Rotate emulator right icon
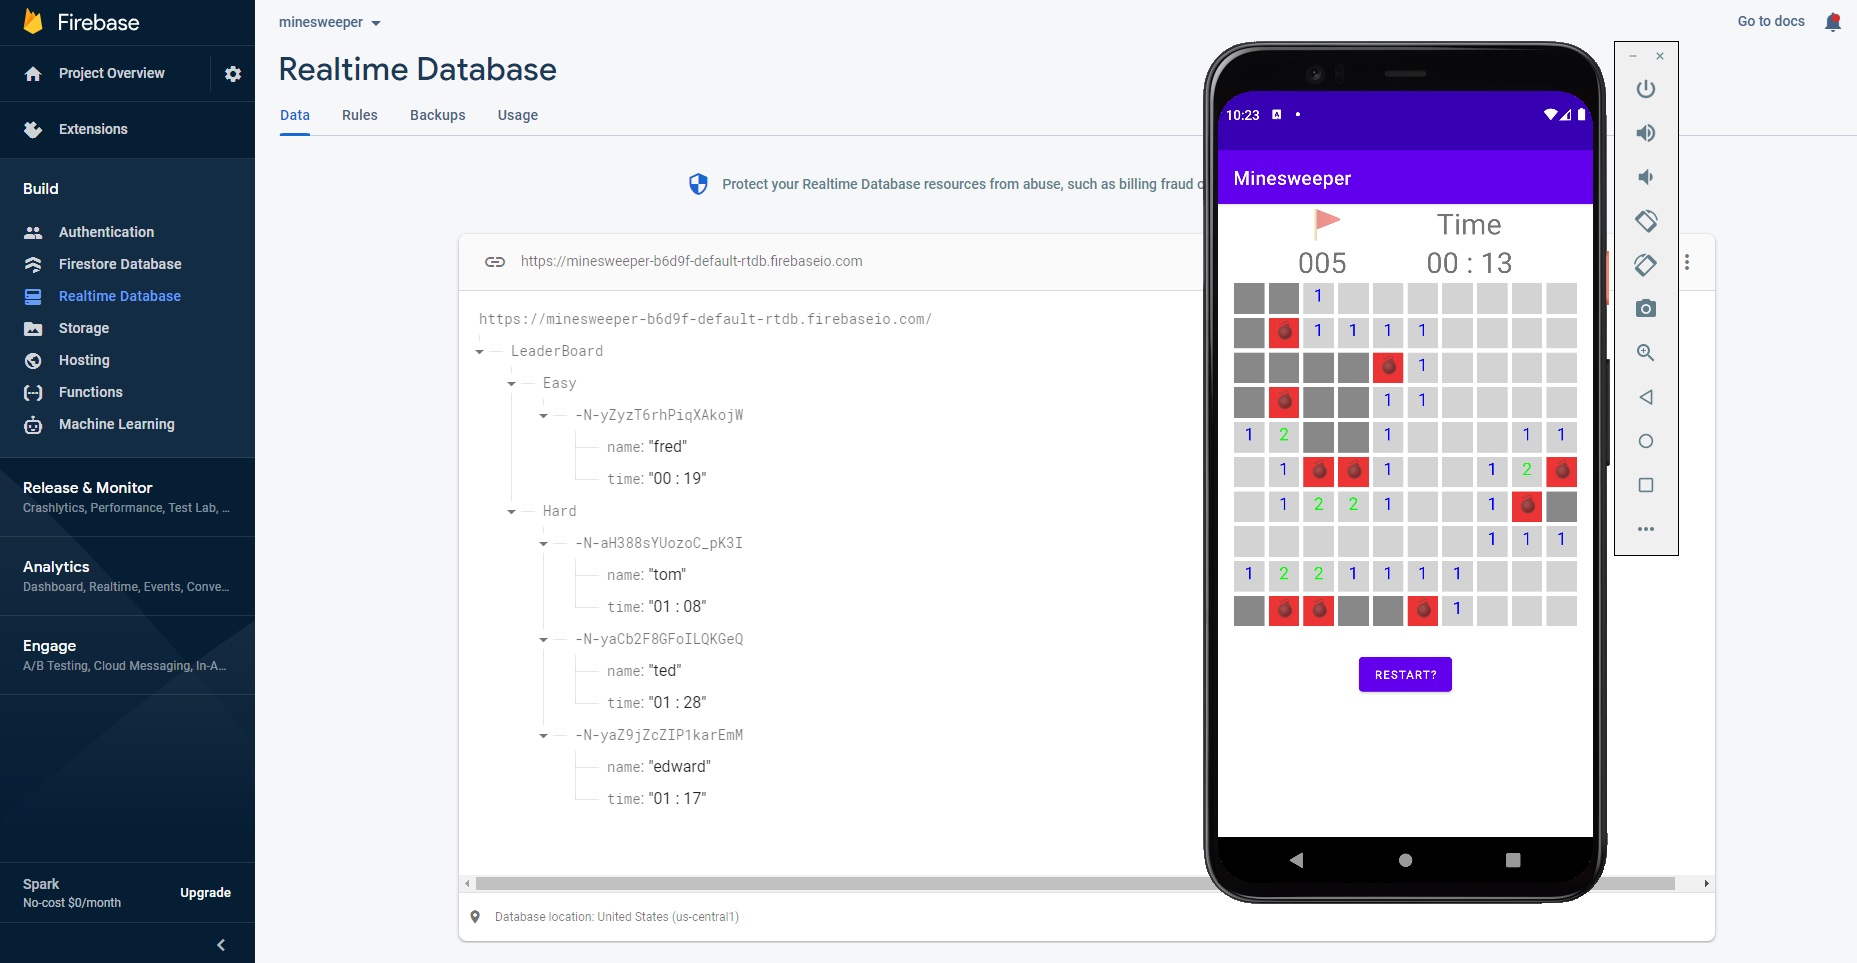The height and width of the screenshot is (963, 1857). pyautogui.click(x=1646, y=265)
